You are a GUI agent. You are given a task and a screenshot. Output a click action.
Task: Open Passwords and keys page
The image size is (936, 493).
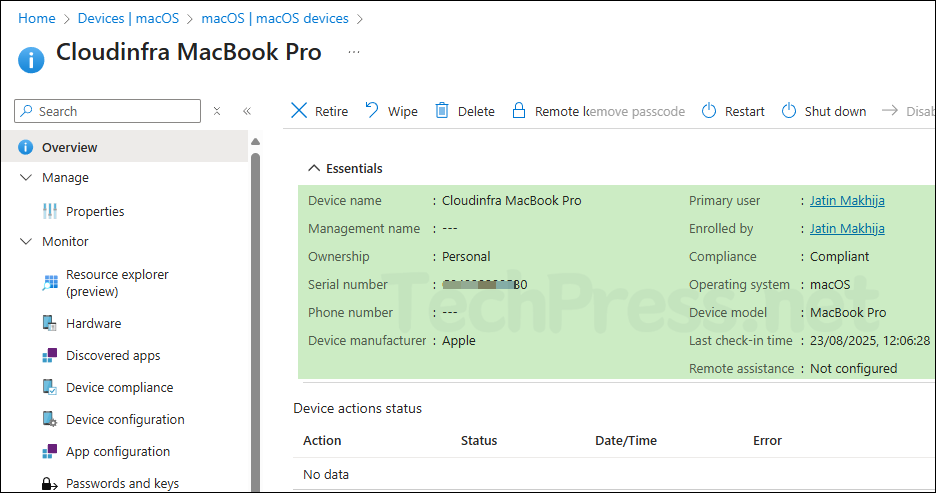(x=122, y=483)
